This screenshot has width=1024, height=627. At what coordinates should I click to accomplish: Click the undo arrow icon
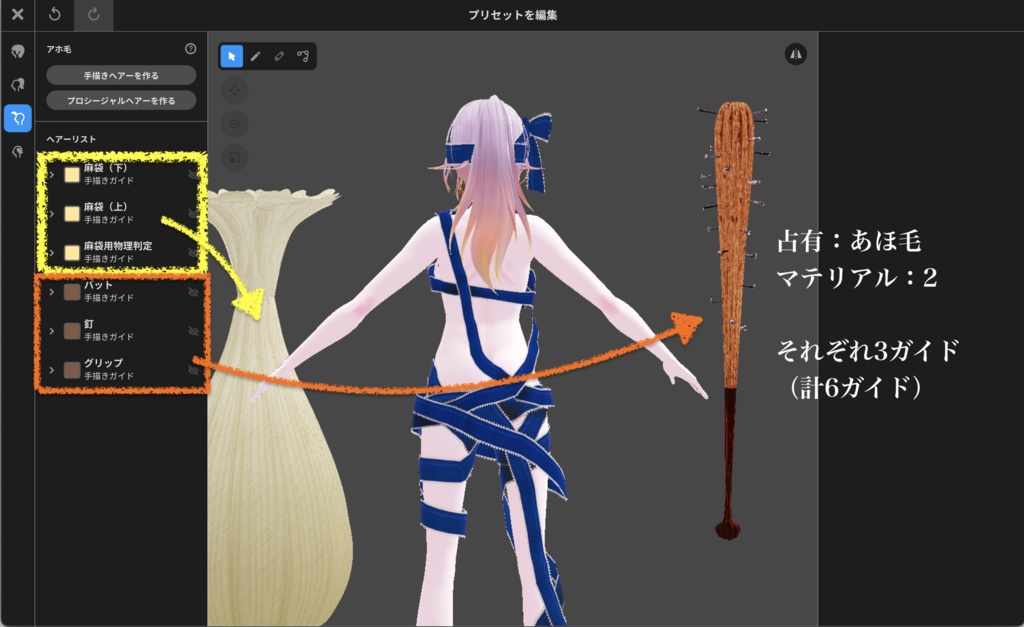(x=55, y=15)
